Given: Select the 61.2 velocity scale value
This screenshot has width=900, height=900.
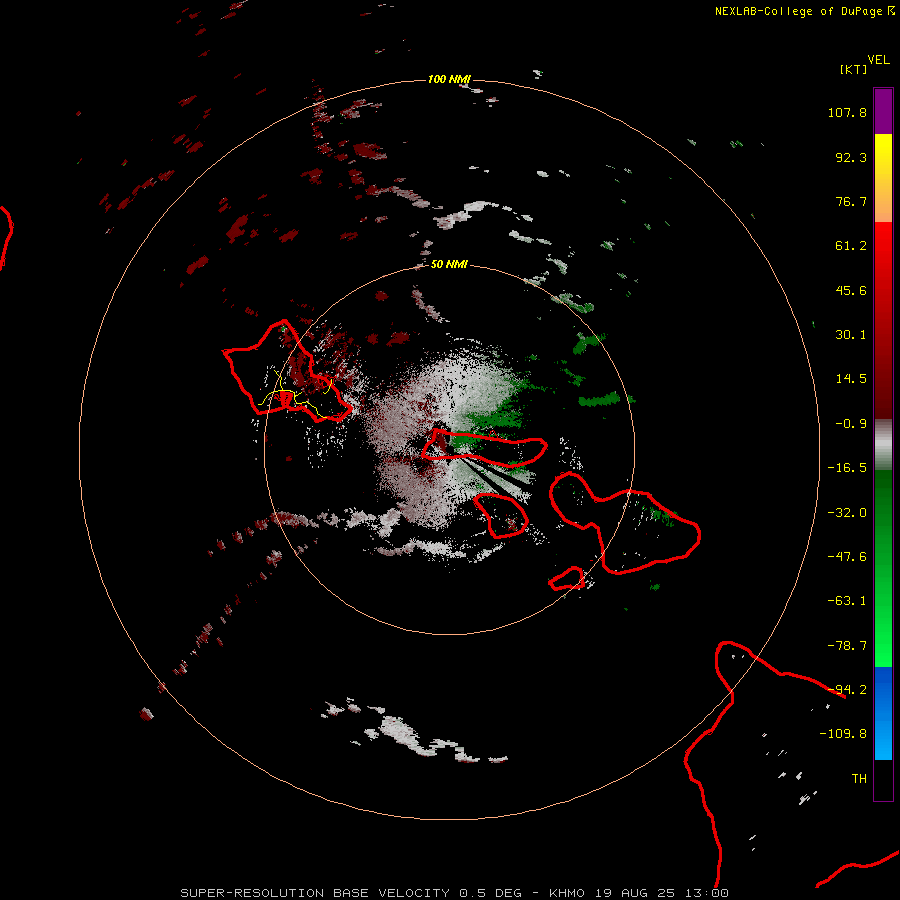Looking at the screenshot, I should [851, 246].
